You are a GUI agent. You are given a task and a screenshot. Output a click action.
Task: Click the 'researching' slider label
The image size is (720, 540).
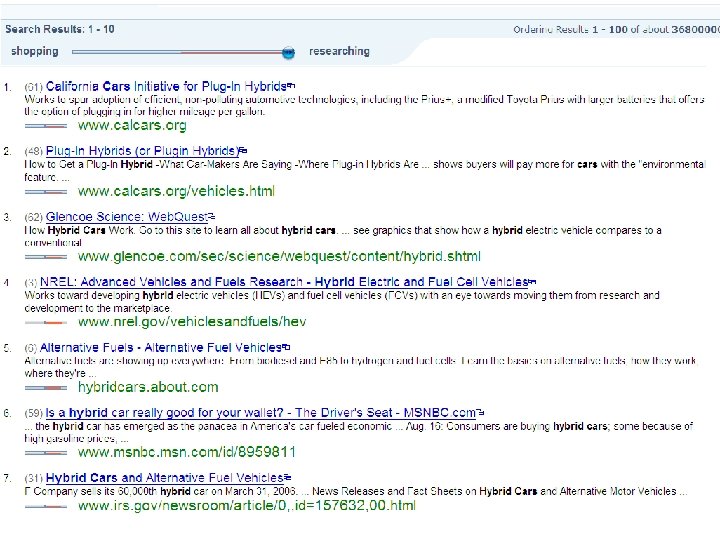pos(339,51)
